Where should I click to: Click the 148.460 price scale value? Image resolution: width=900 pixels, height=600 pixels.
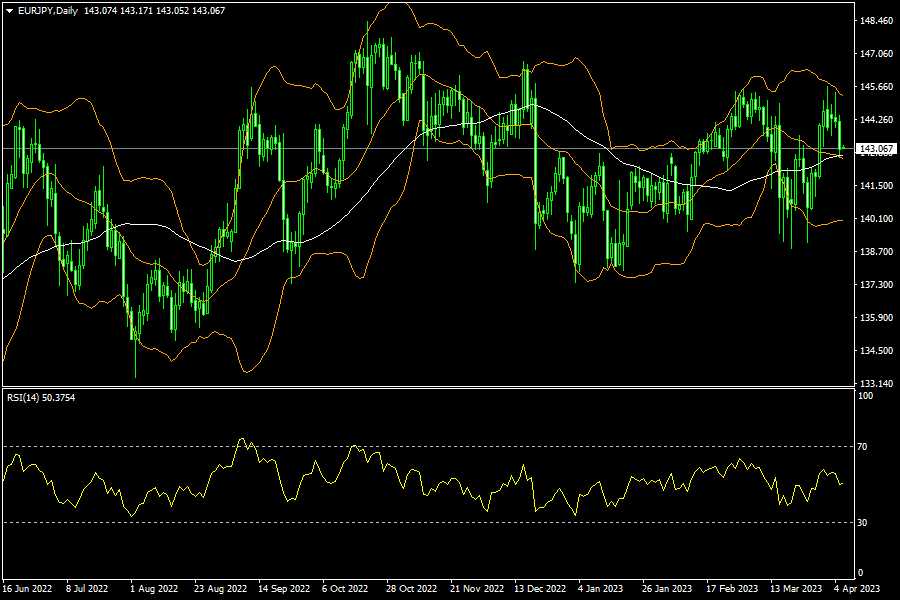coord(876,21)
